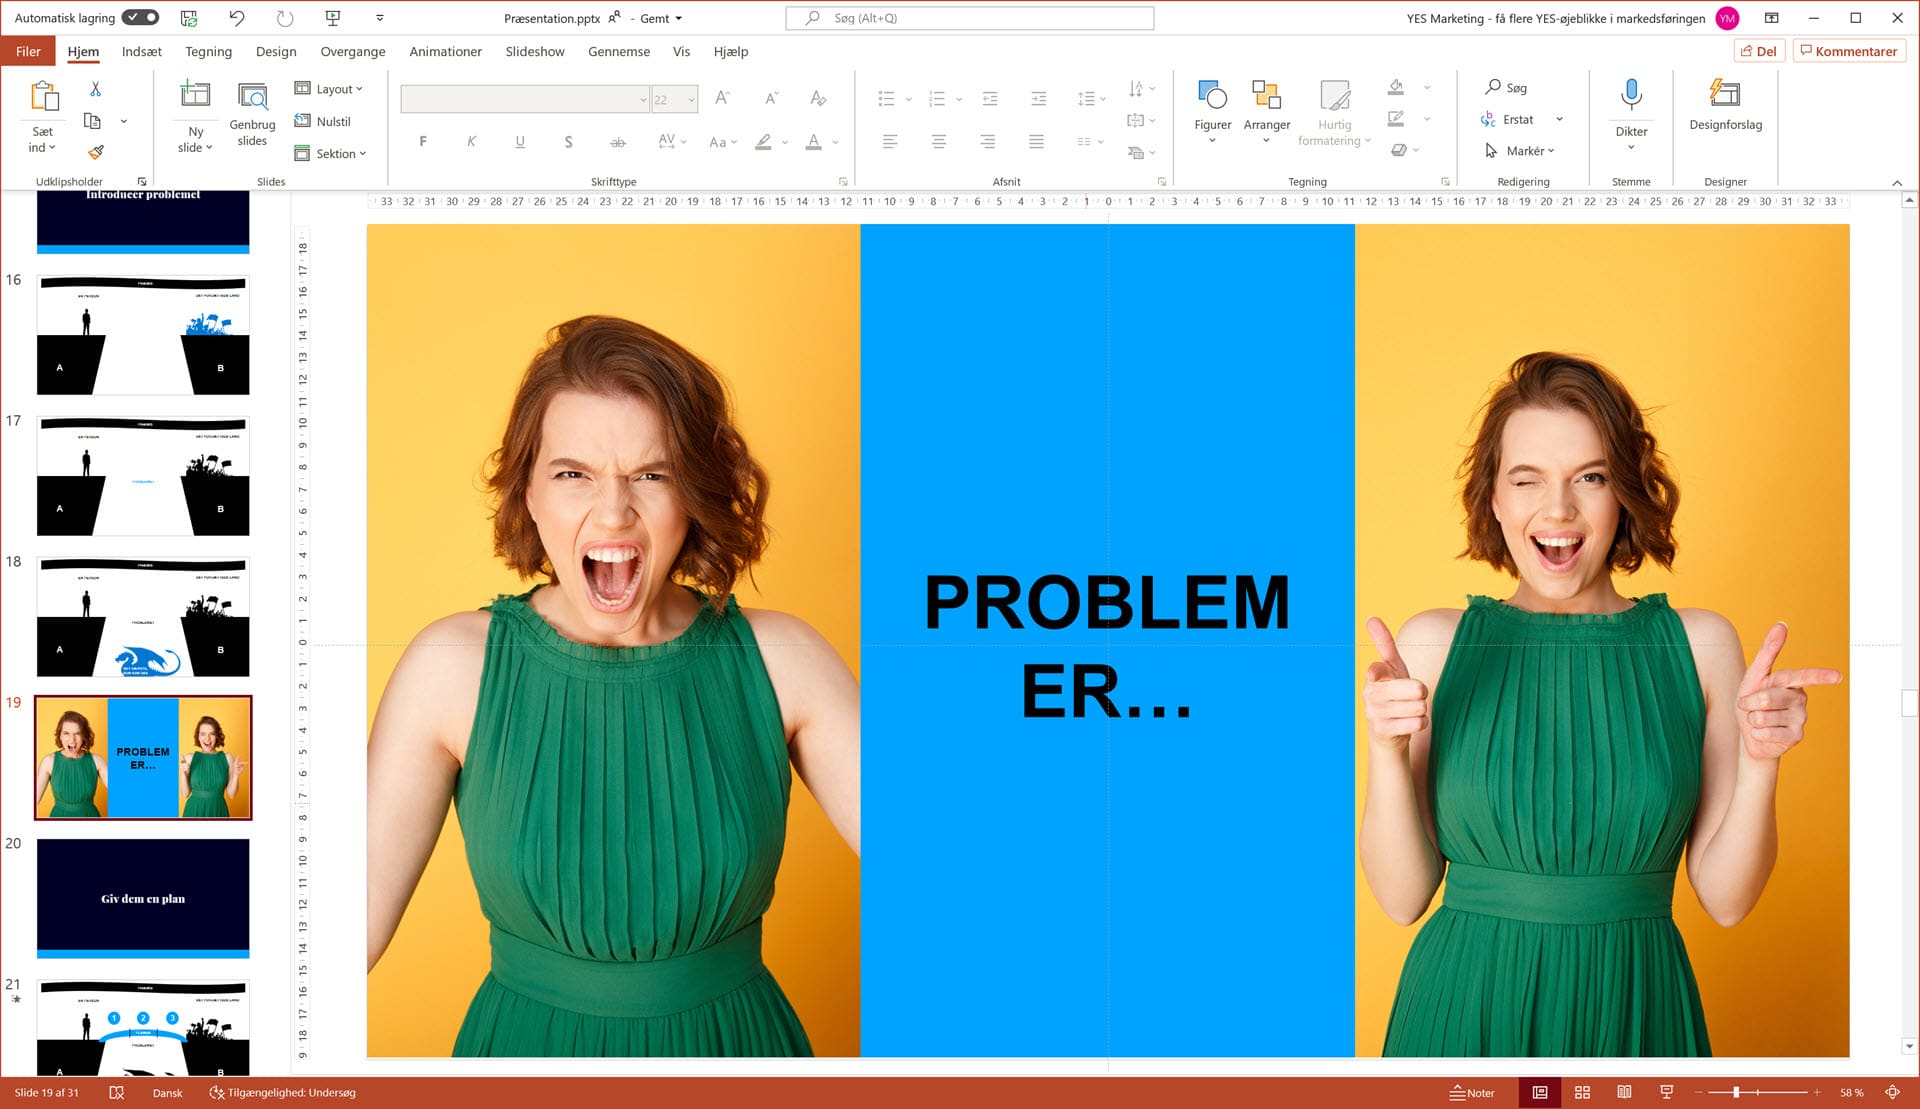1920x1109 pixels.
Task: Open the font size dropdown
Action: [x=691, y=99]
